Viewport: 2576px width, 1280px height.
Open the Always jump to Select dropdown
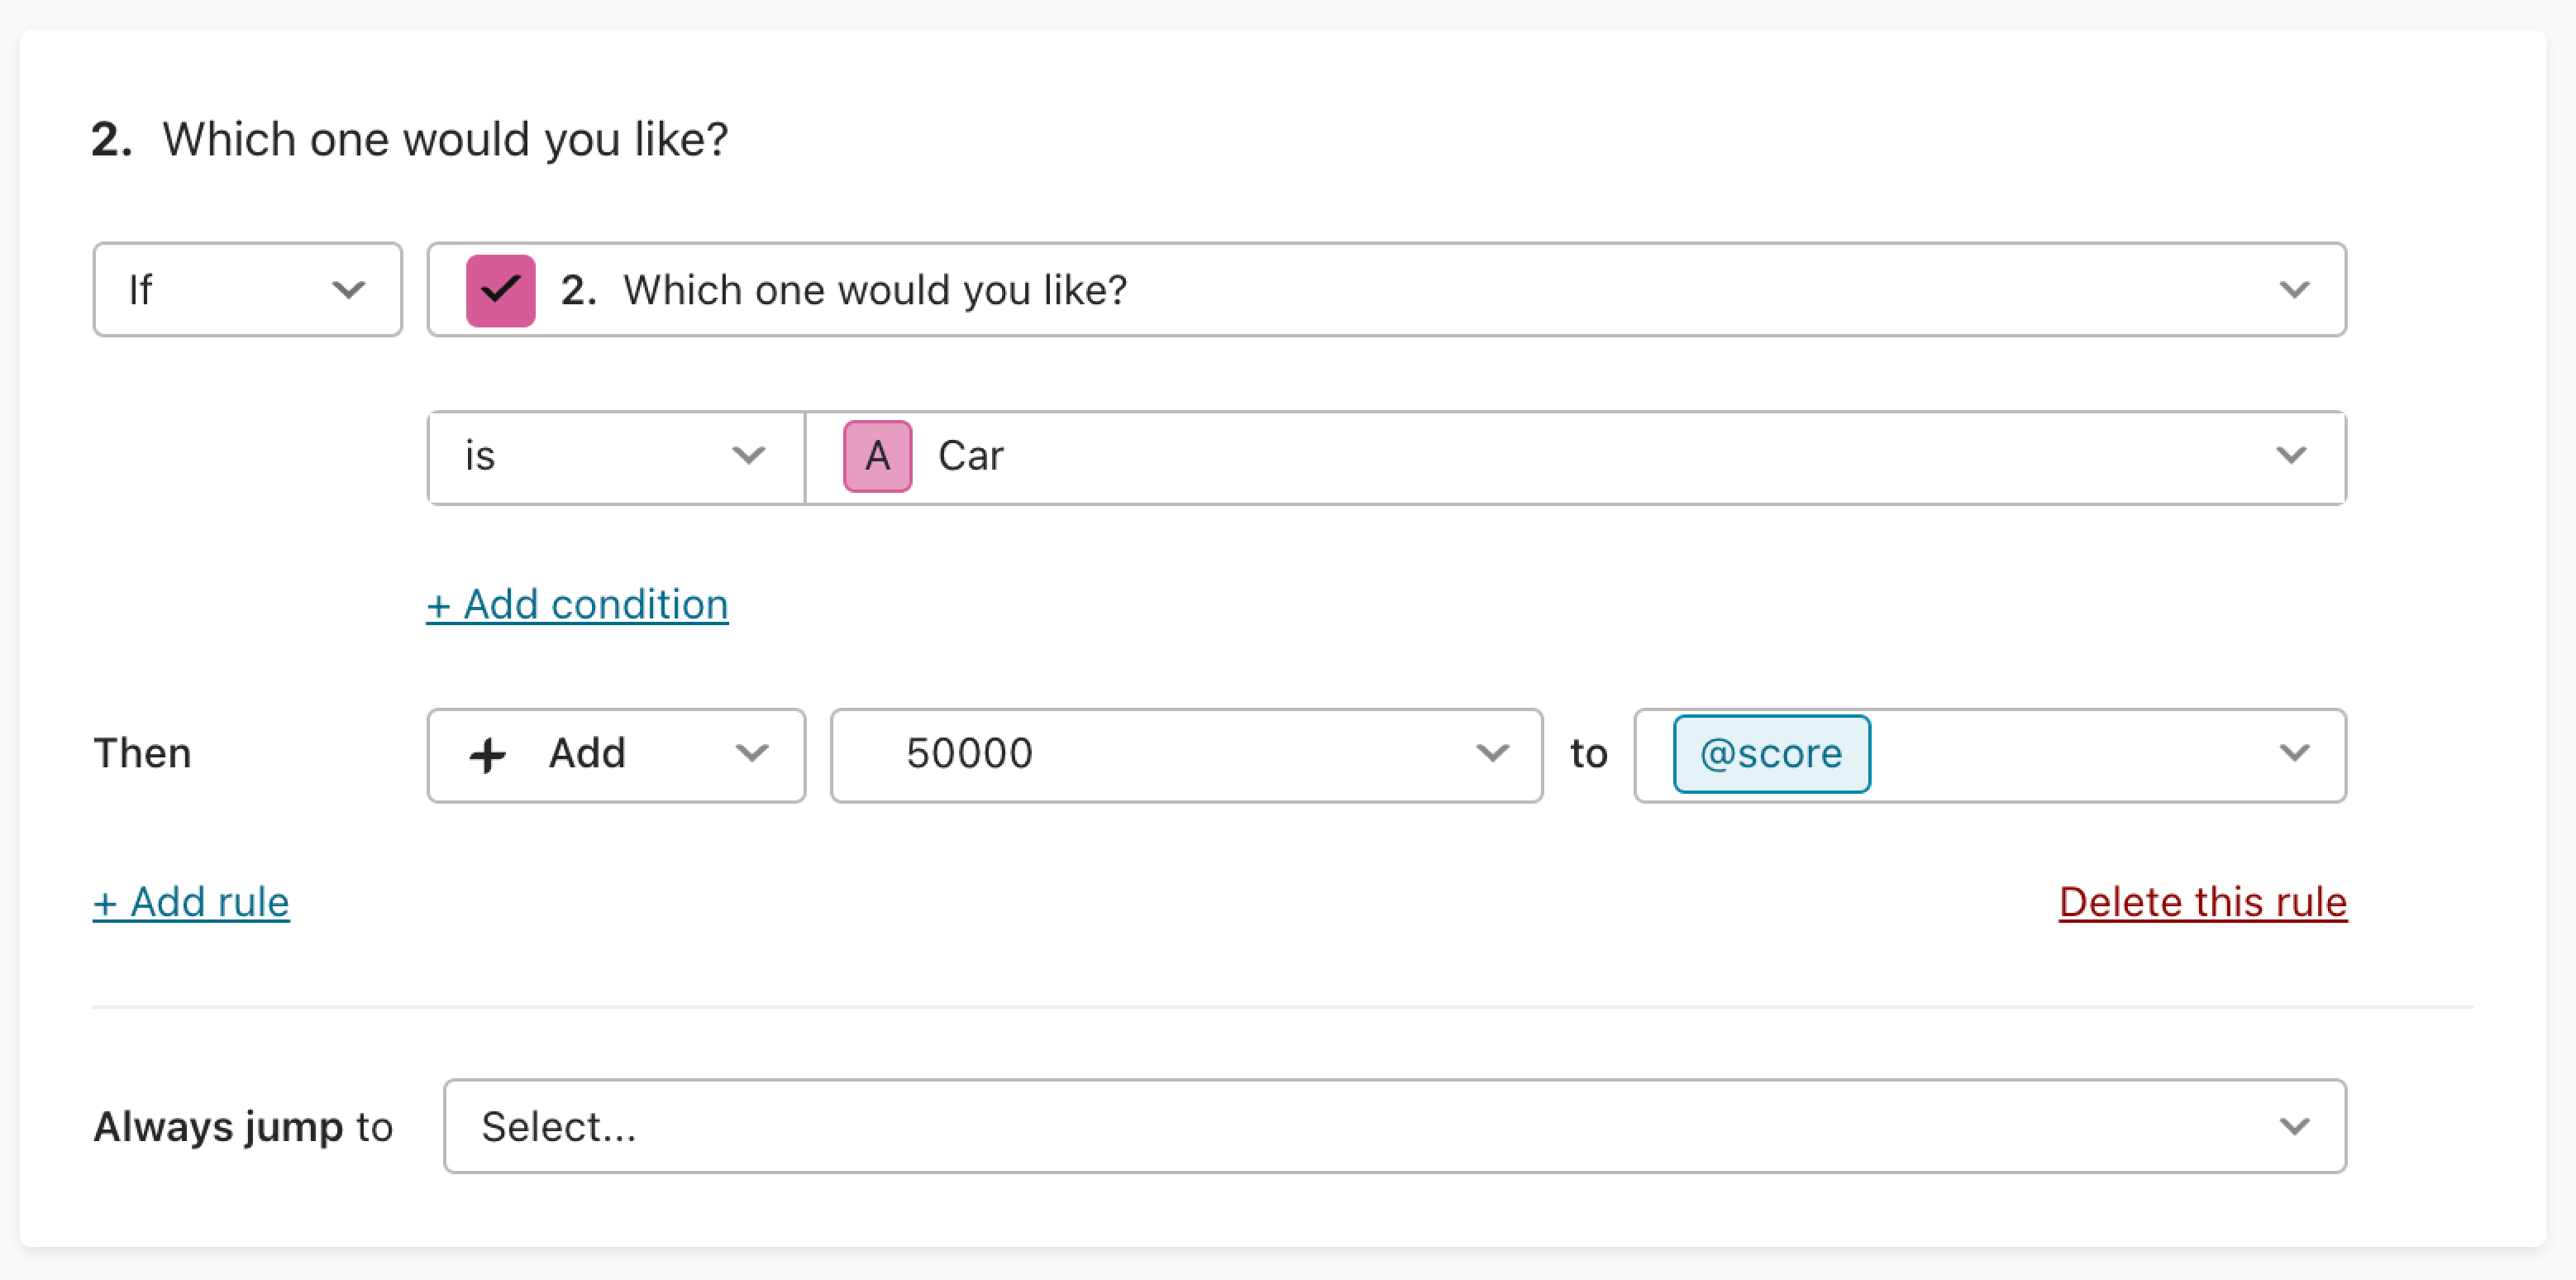click(1395, 1126)
